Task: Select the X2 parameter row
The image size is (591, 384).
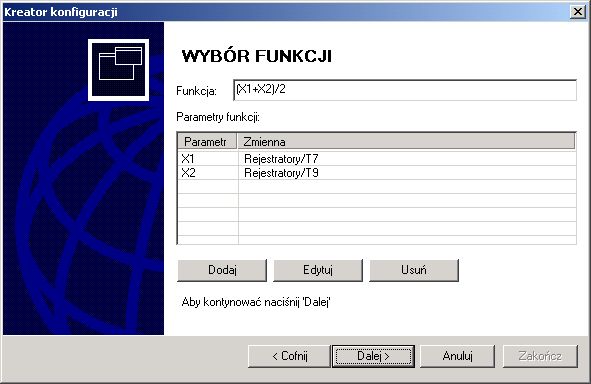Action: click(377, 173)
